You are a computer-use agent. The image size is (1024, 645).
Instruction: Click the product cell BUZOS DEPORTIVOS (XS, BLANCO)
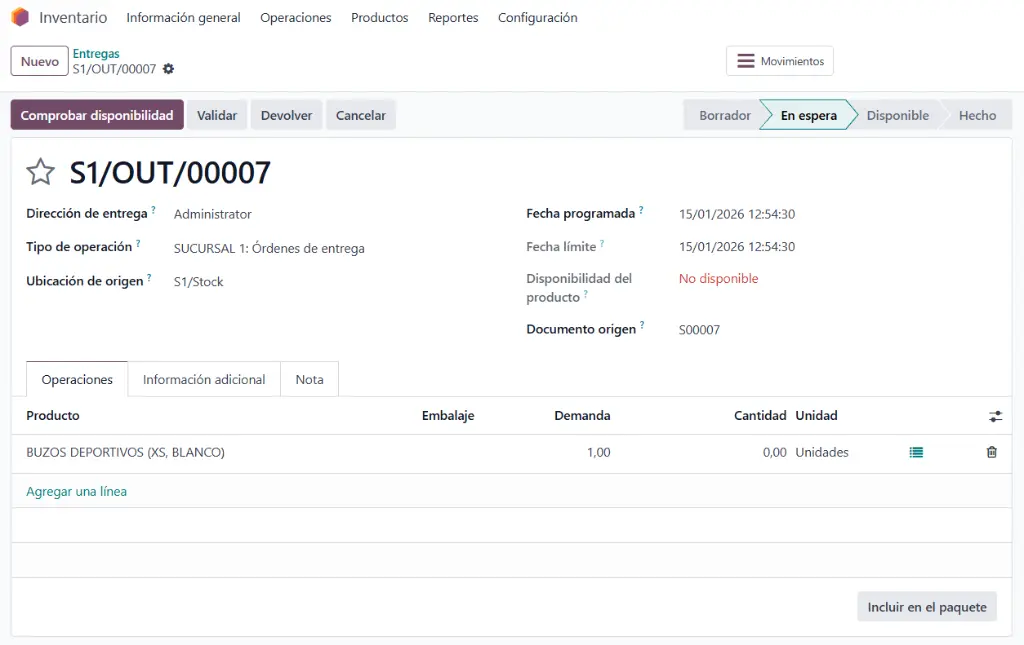coord(125,452)
